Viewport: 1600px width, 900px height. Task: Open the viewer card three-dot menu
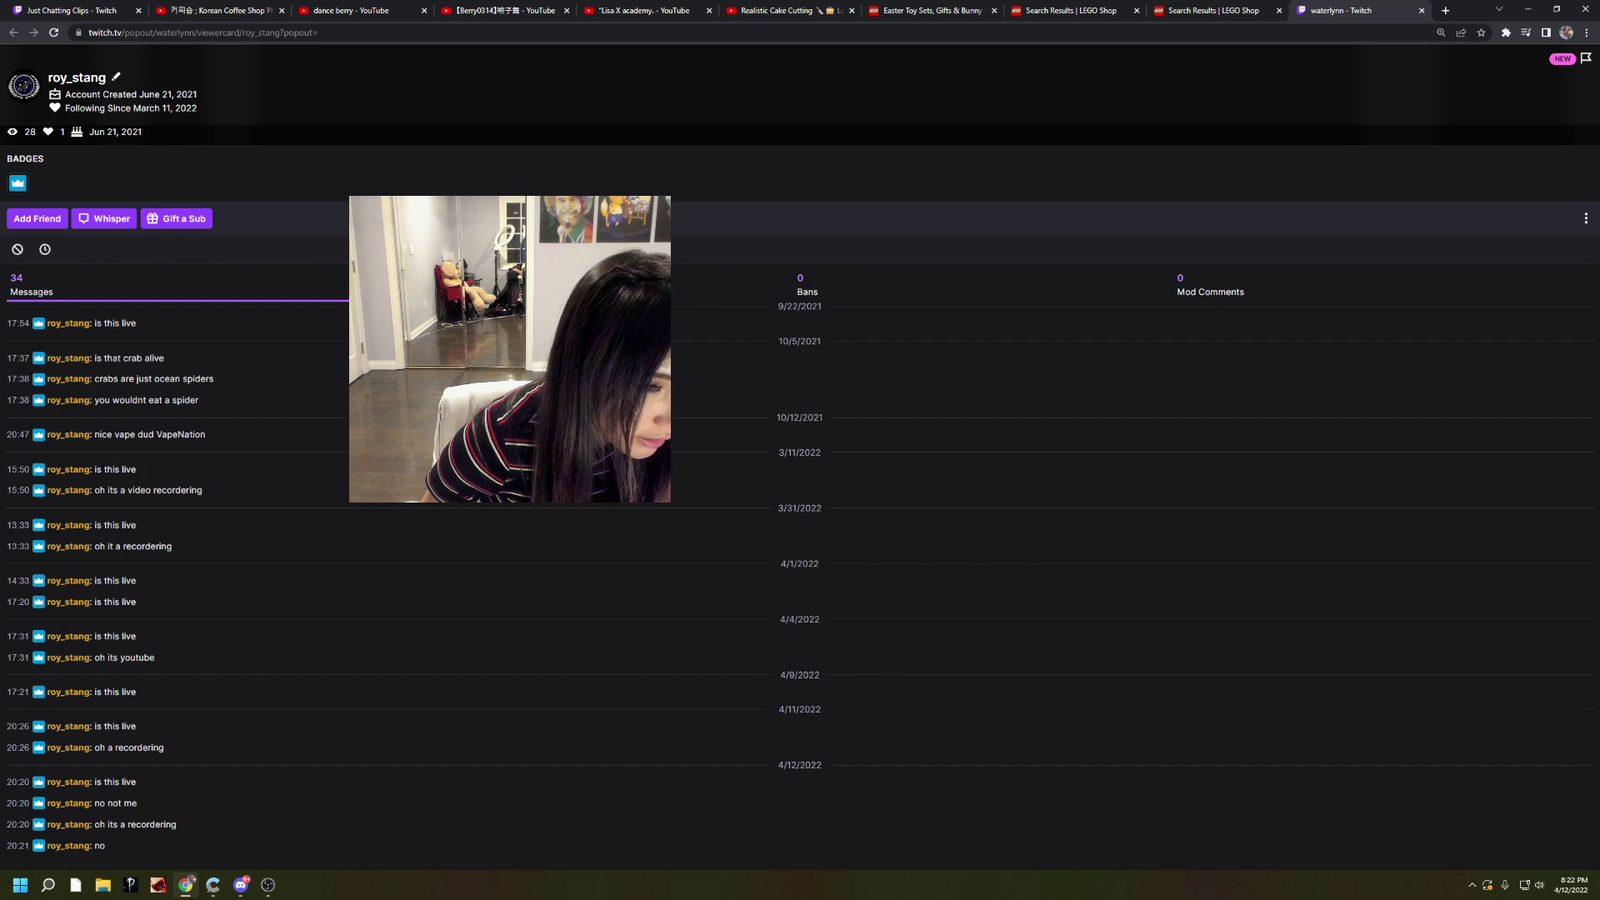pyautogui.click(x=1585, y=218)
